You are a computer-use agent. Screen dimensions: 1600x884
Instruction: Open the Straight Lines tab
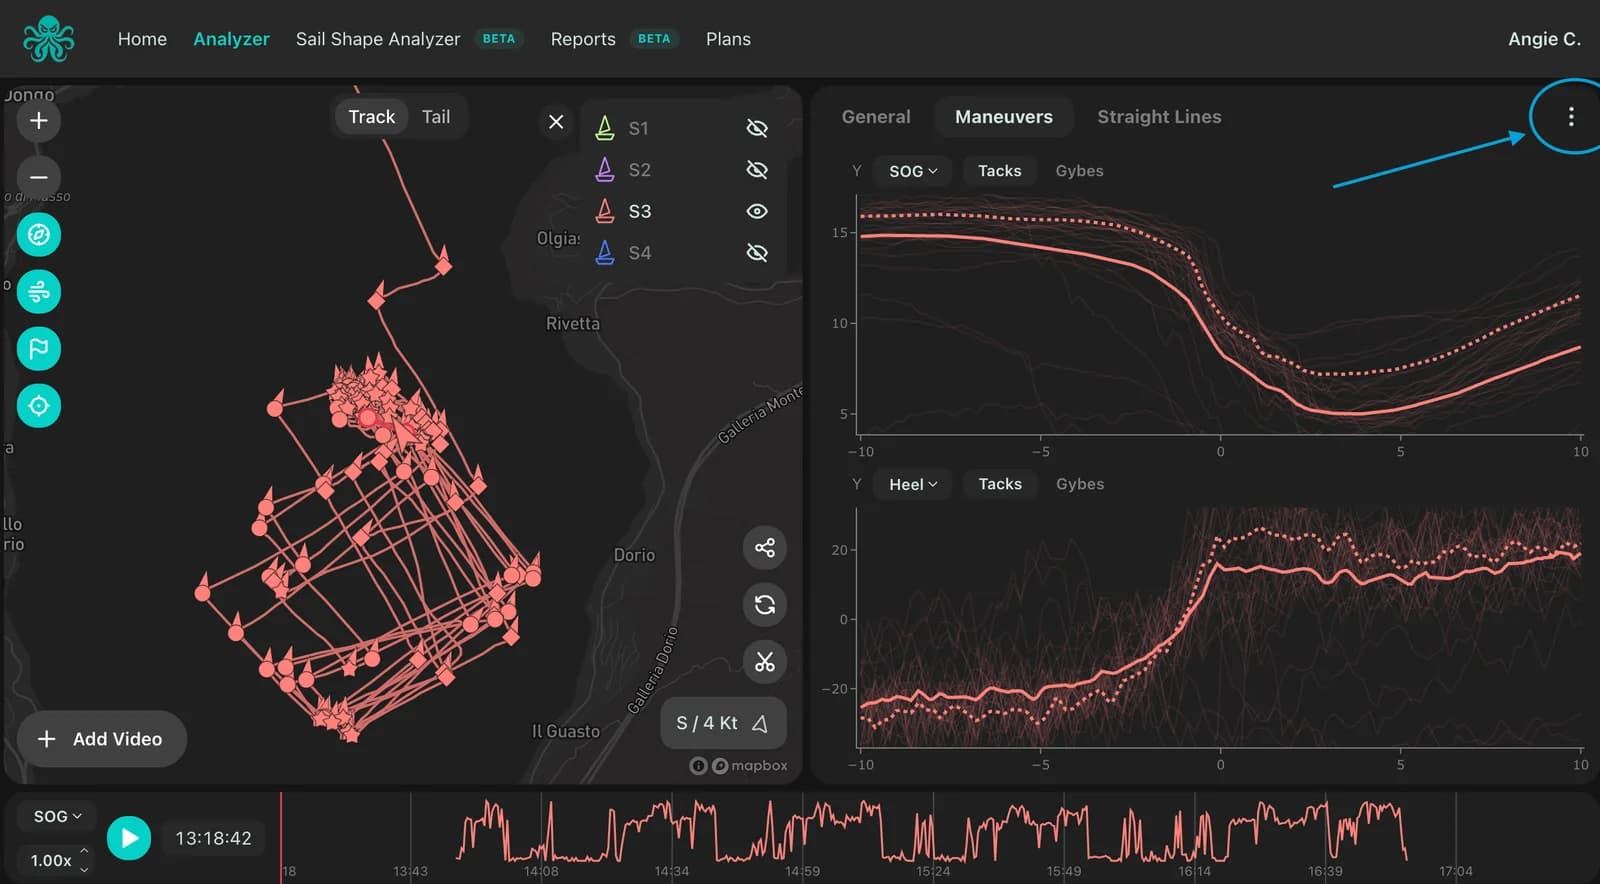coord(1159,117)
